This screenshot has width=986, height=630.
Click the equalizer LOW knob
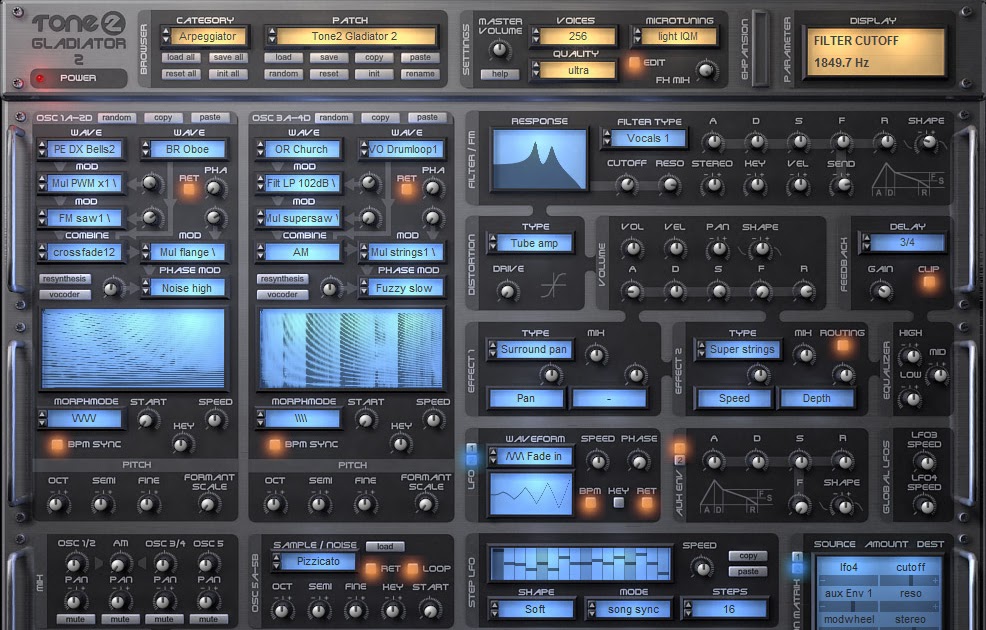[x=910, y=397]
